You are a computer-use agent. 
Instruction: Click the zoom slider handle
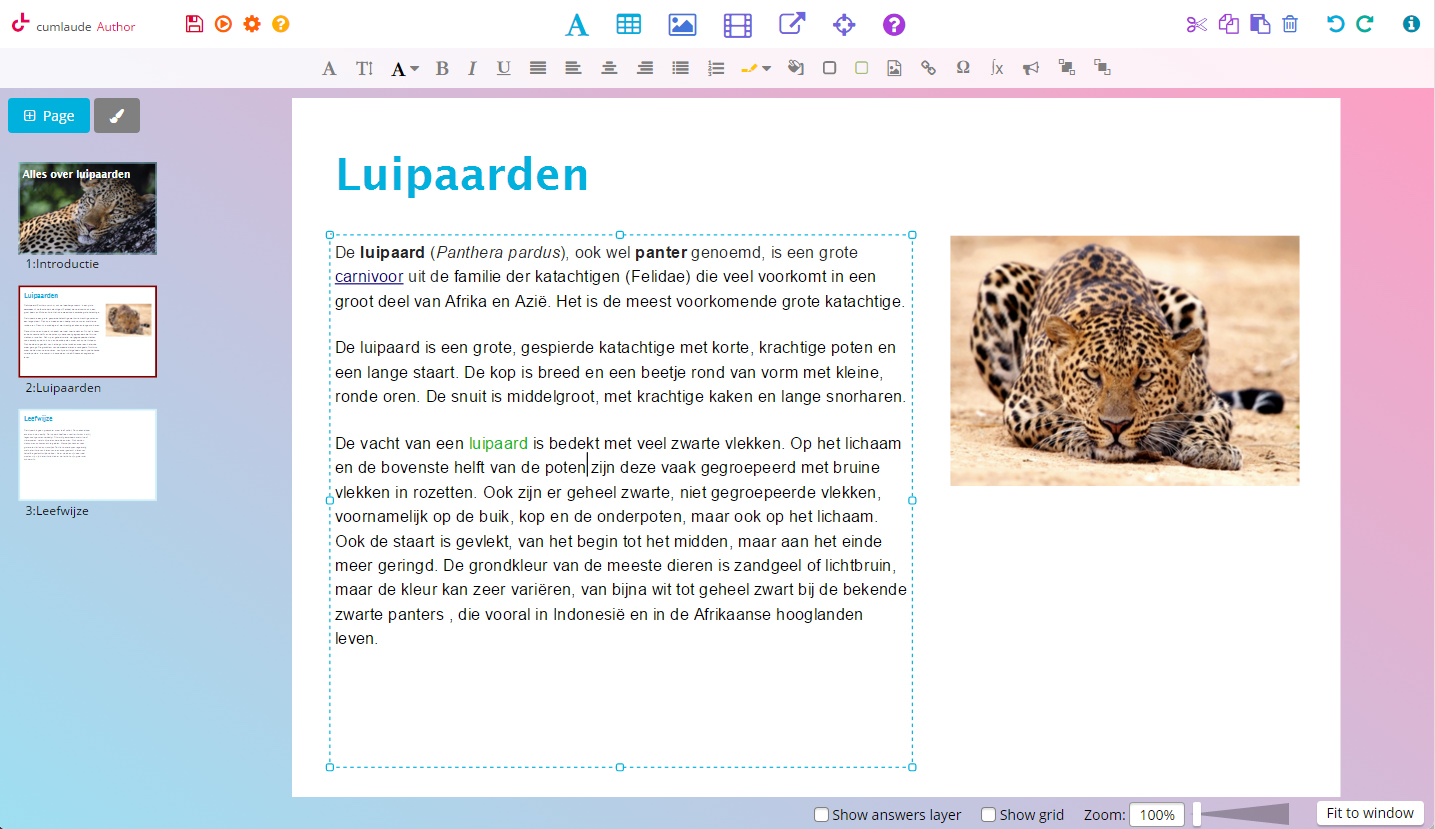tap(1196, 814)
